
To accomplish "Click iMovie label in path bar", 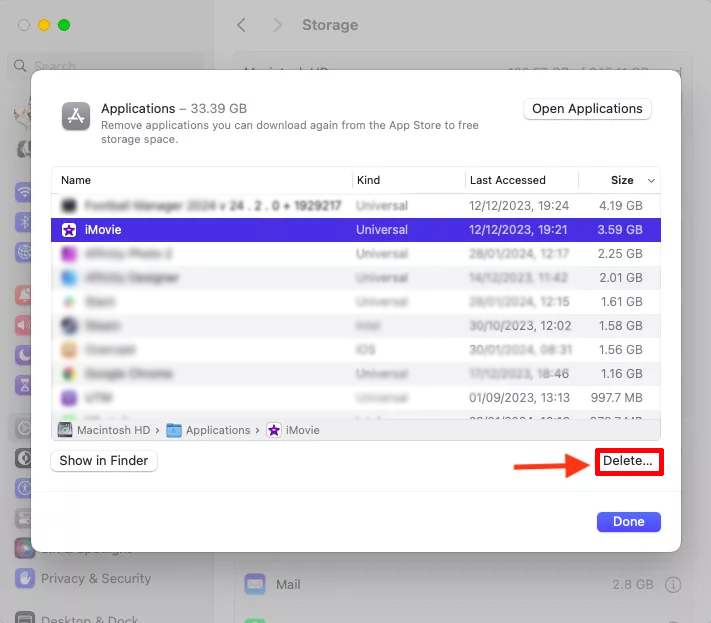I will pos(302,430).
